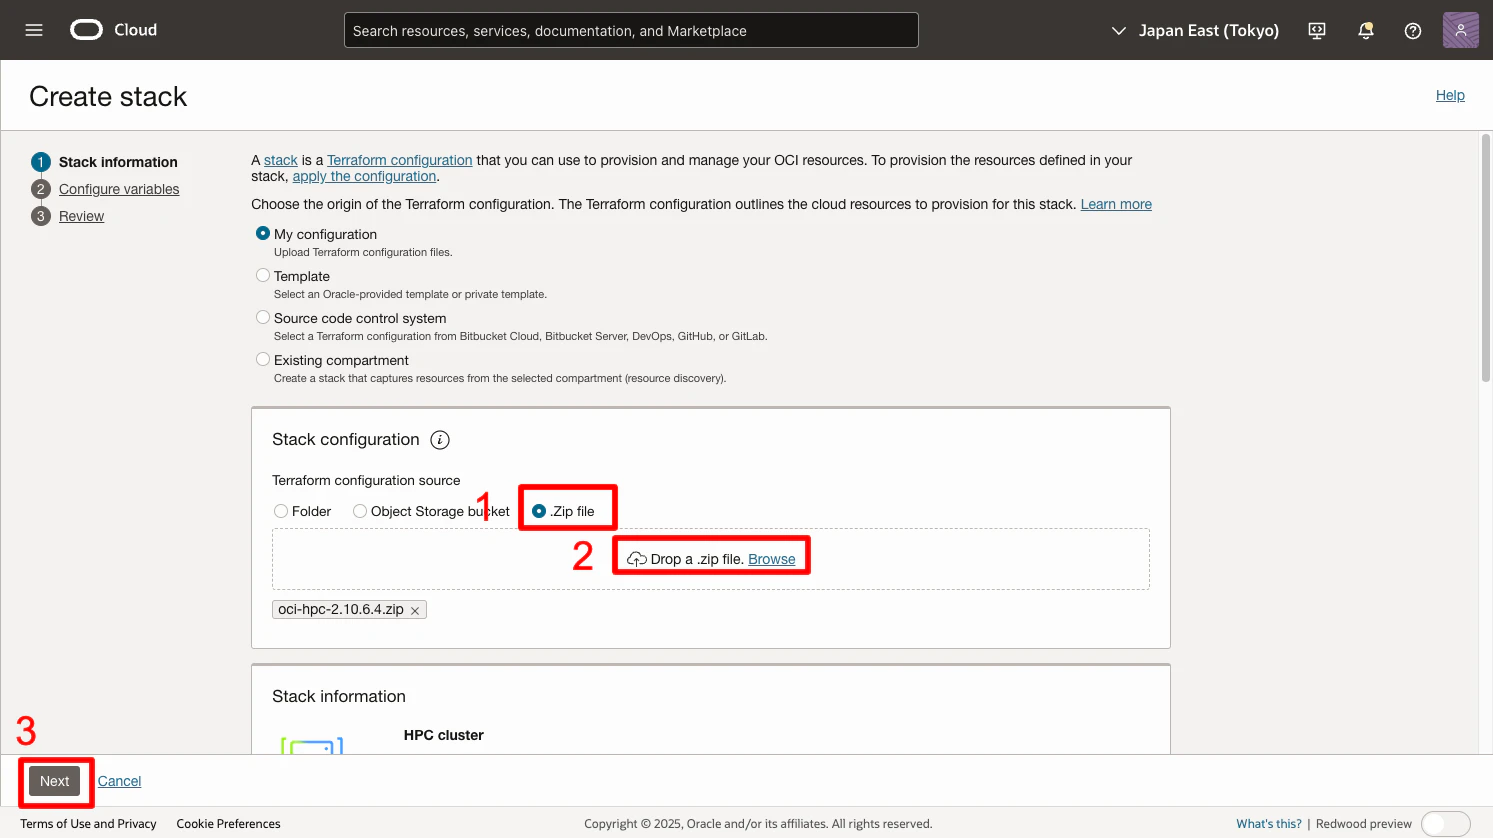
Task: Open the Help link
Action: [x=1450, y=95]
